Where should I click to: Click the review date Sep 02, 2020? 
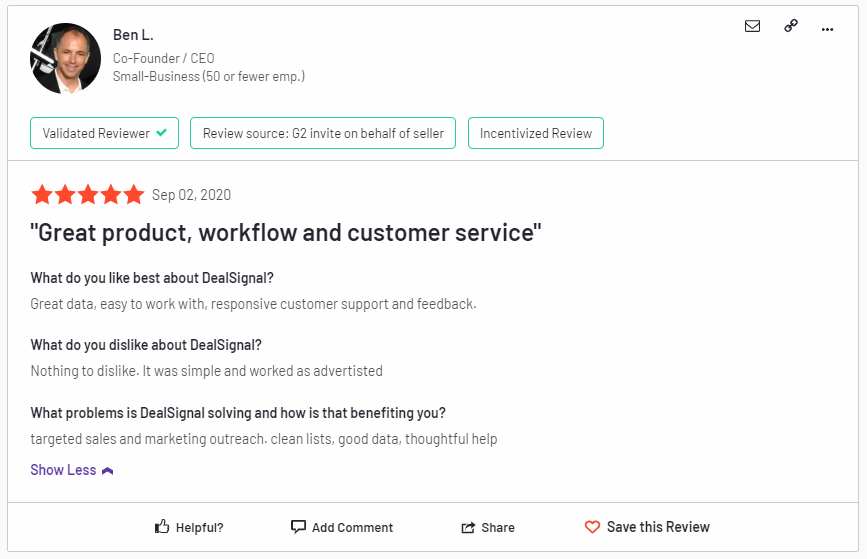[x=191, y=195]
